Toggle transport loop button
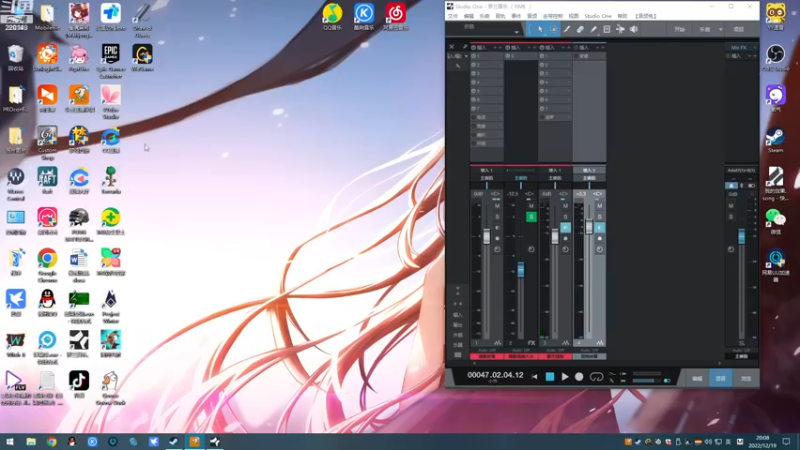Image resolution: width=800 pixels, height=450 pixels. point(596,377)
